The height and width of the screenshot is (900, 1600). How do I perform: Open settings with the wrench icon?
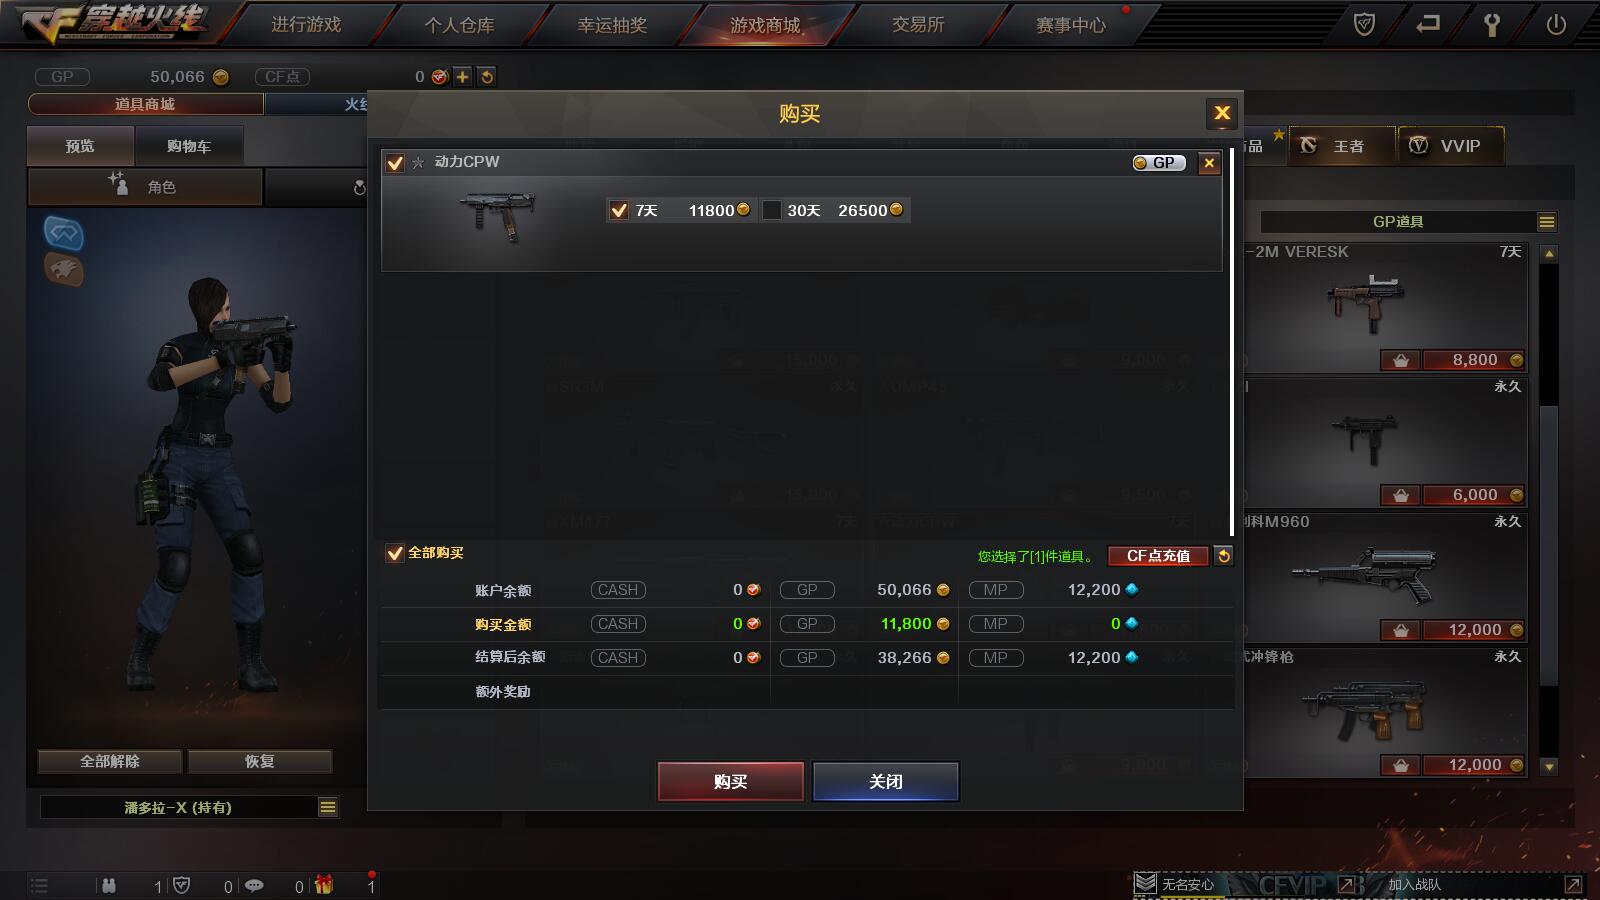[1492, 24]
